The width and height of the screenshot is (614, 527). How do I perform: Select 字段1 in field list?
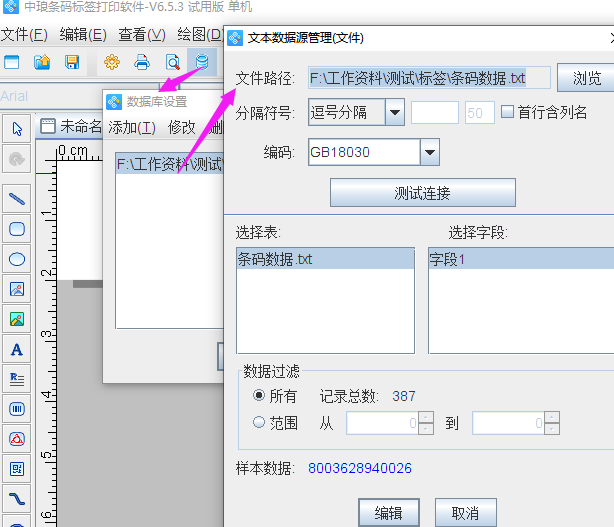click(521, 259)
